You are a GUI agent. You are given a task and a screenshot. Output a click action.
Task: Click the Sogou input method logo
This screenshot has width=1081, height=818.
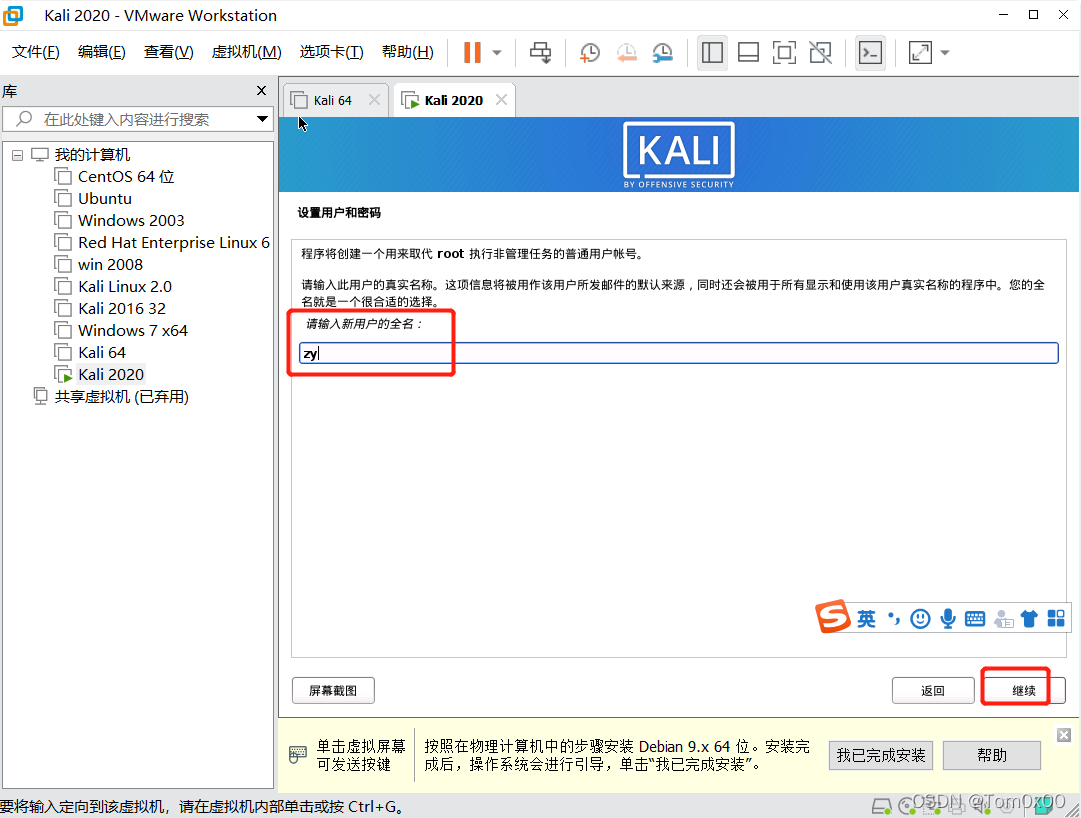[x=833, y=616]
